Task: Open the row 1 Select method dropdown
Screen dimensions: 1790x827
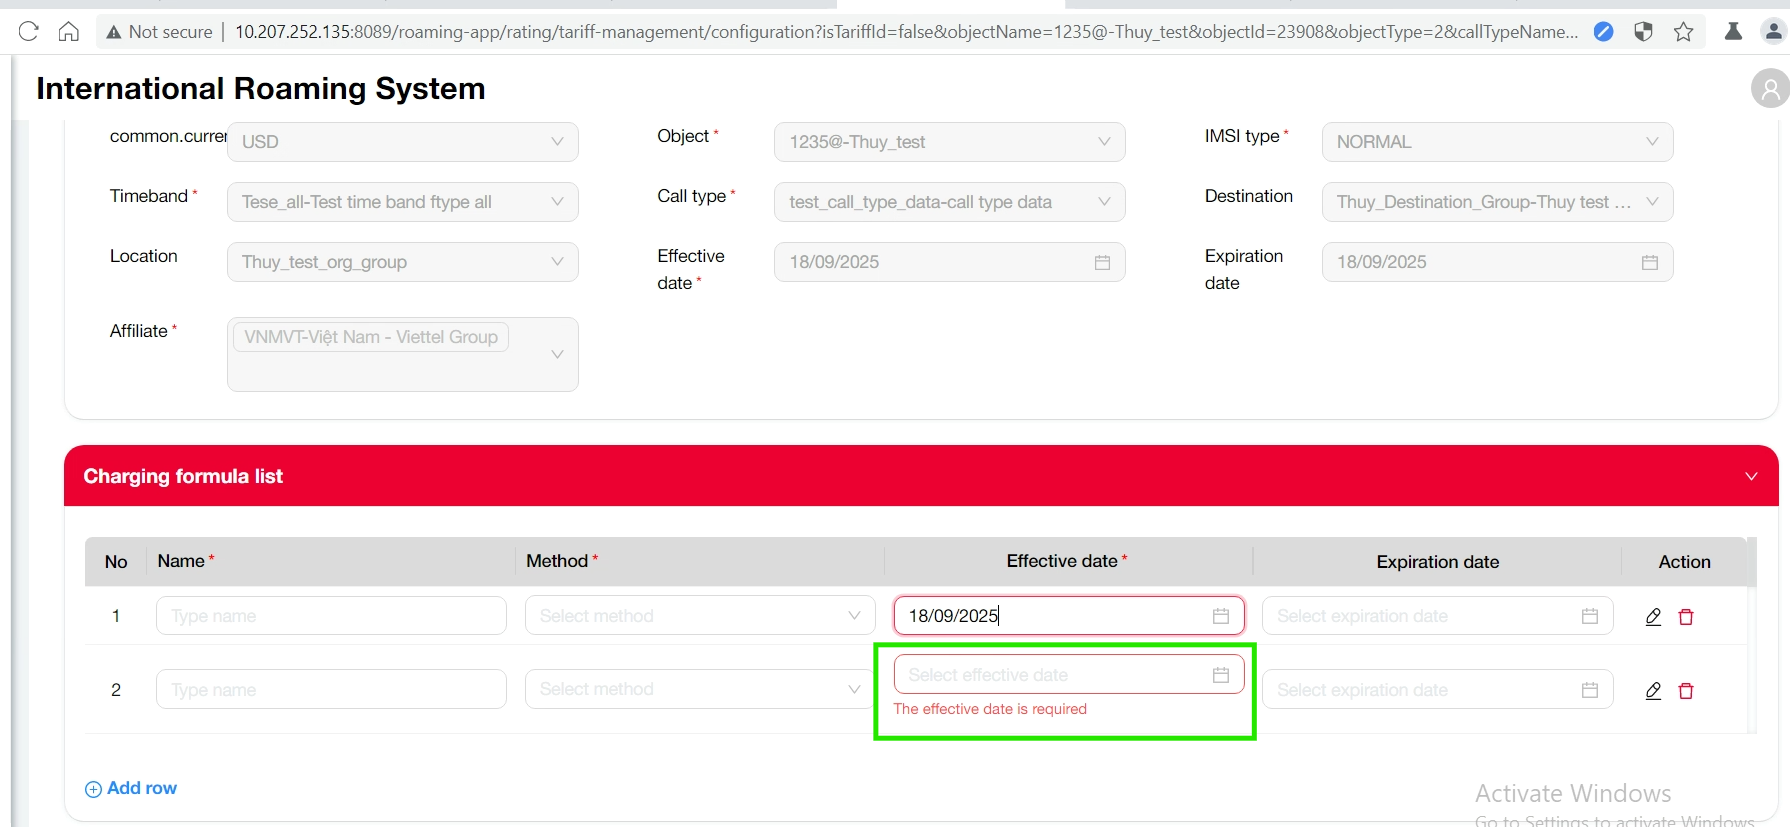Action: click(700, 616)
